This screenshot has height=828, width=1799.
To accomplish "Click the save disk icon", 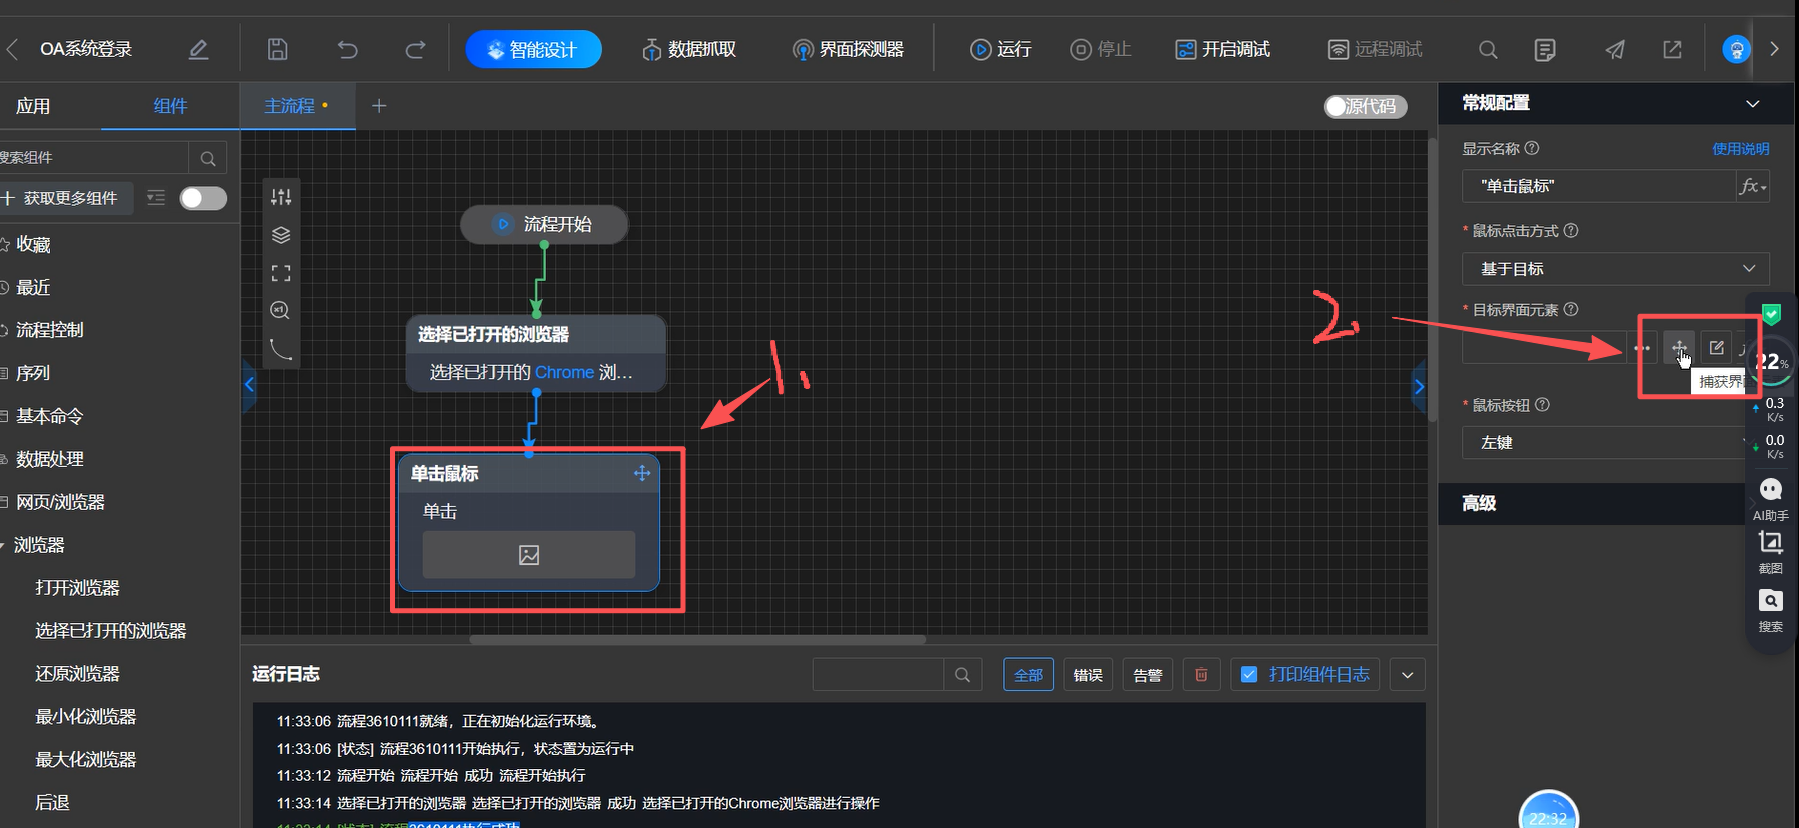I will 278,49.
